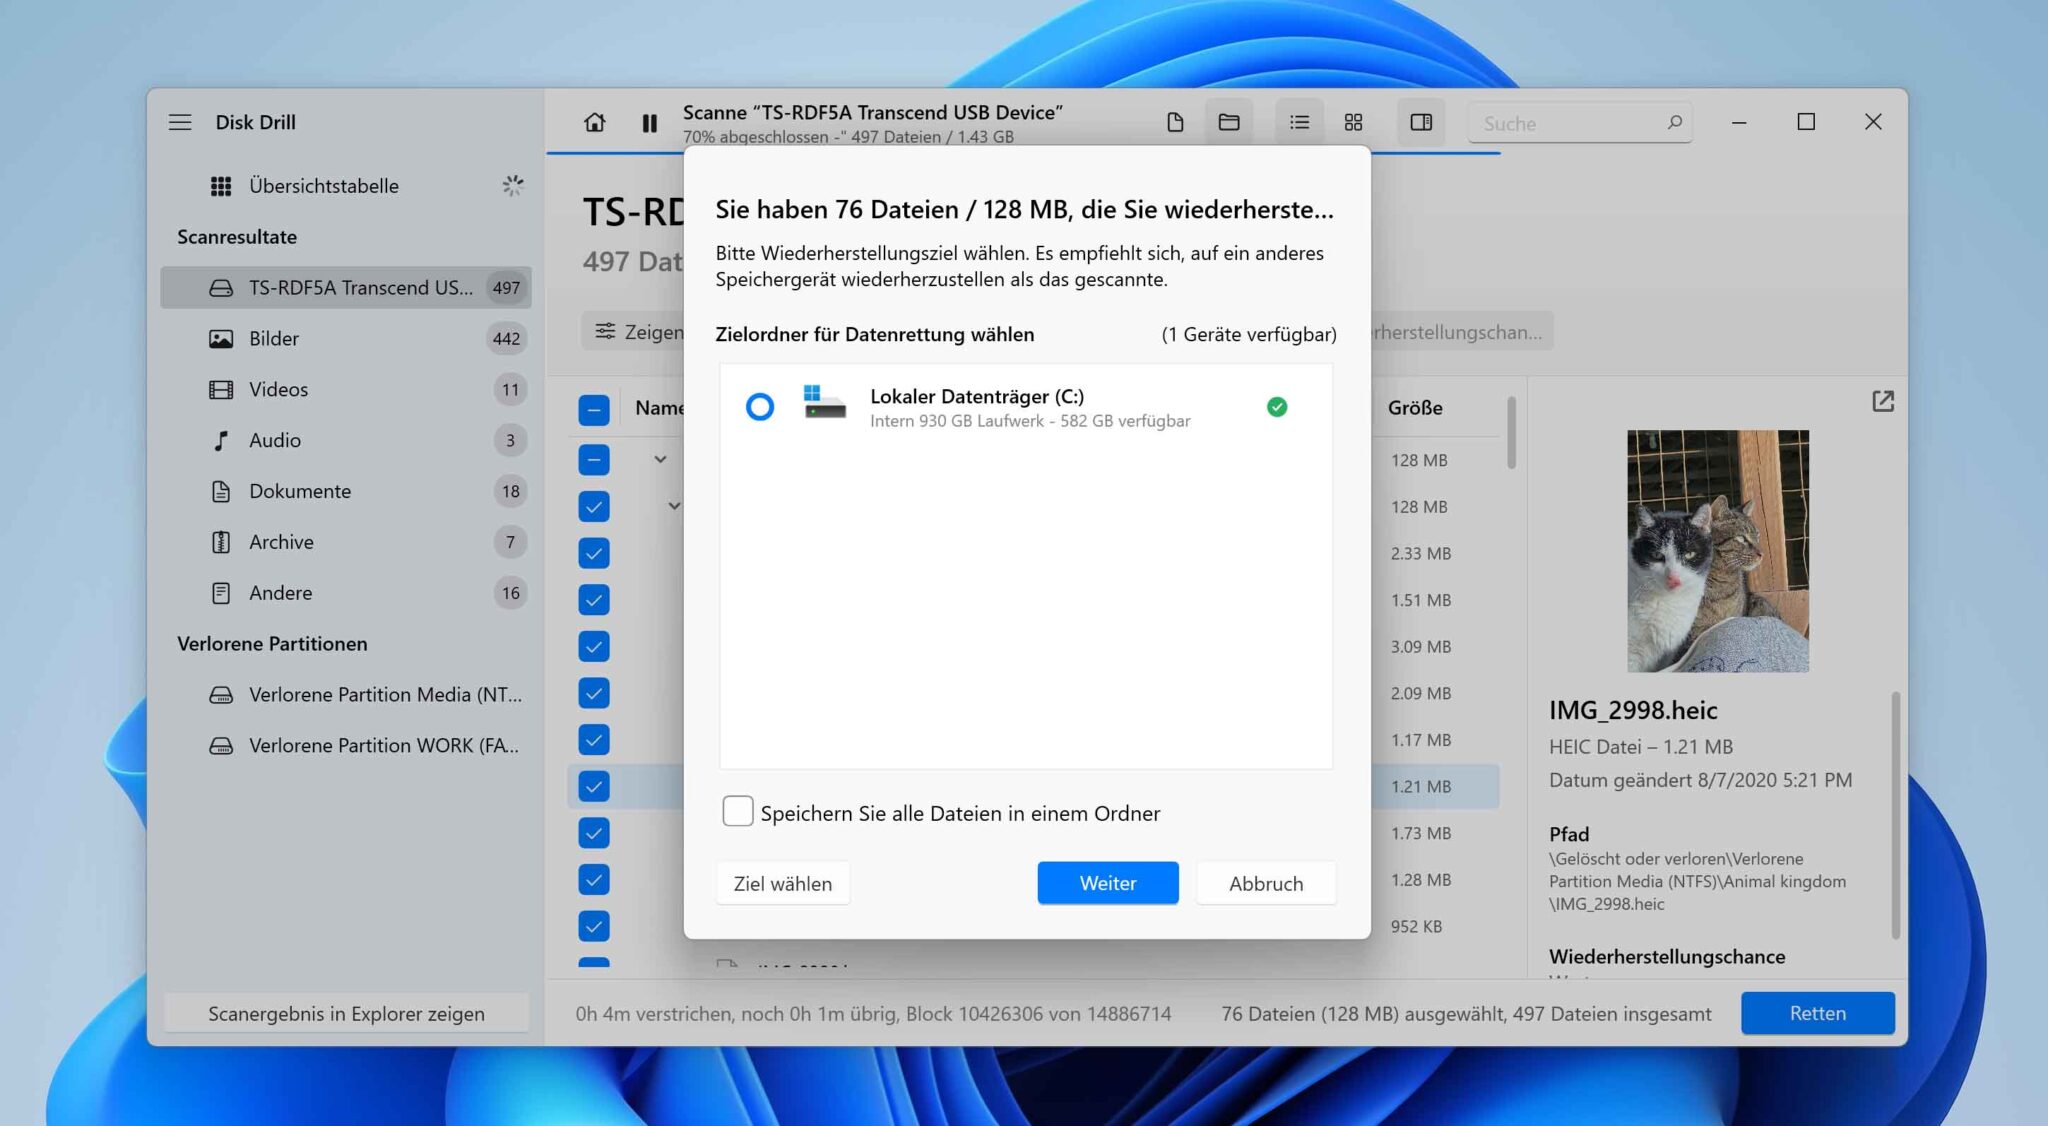Open the Zeigen filter dropdown

(638, 331)
